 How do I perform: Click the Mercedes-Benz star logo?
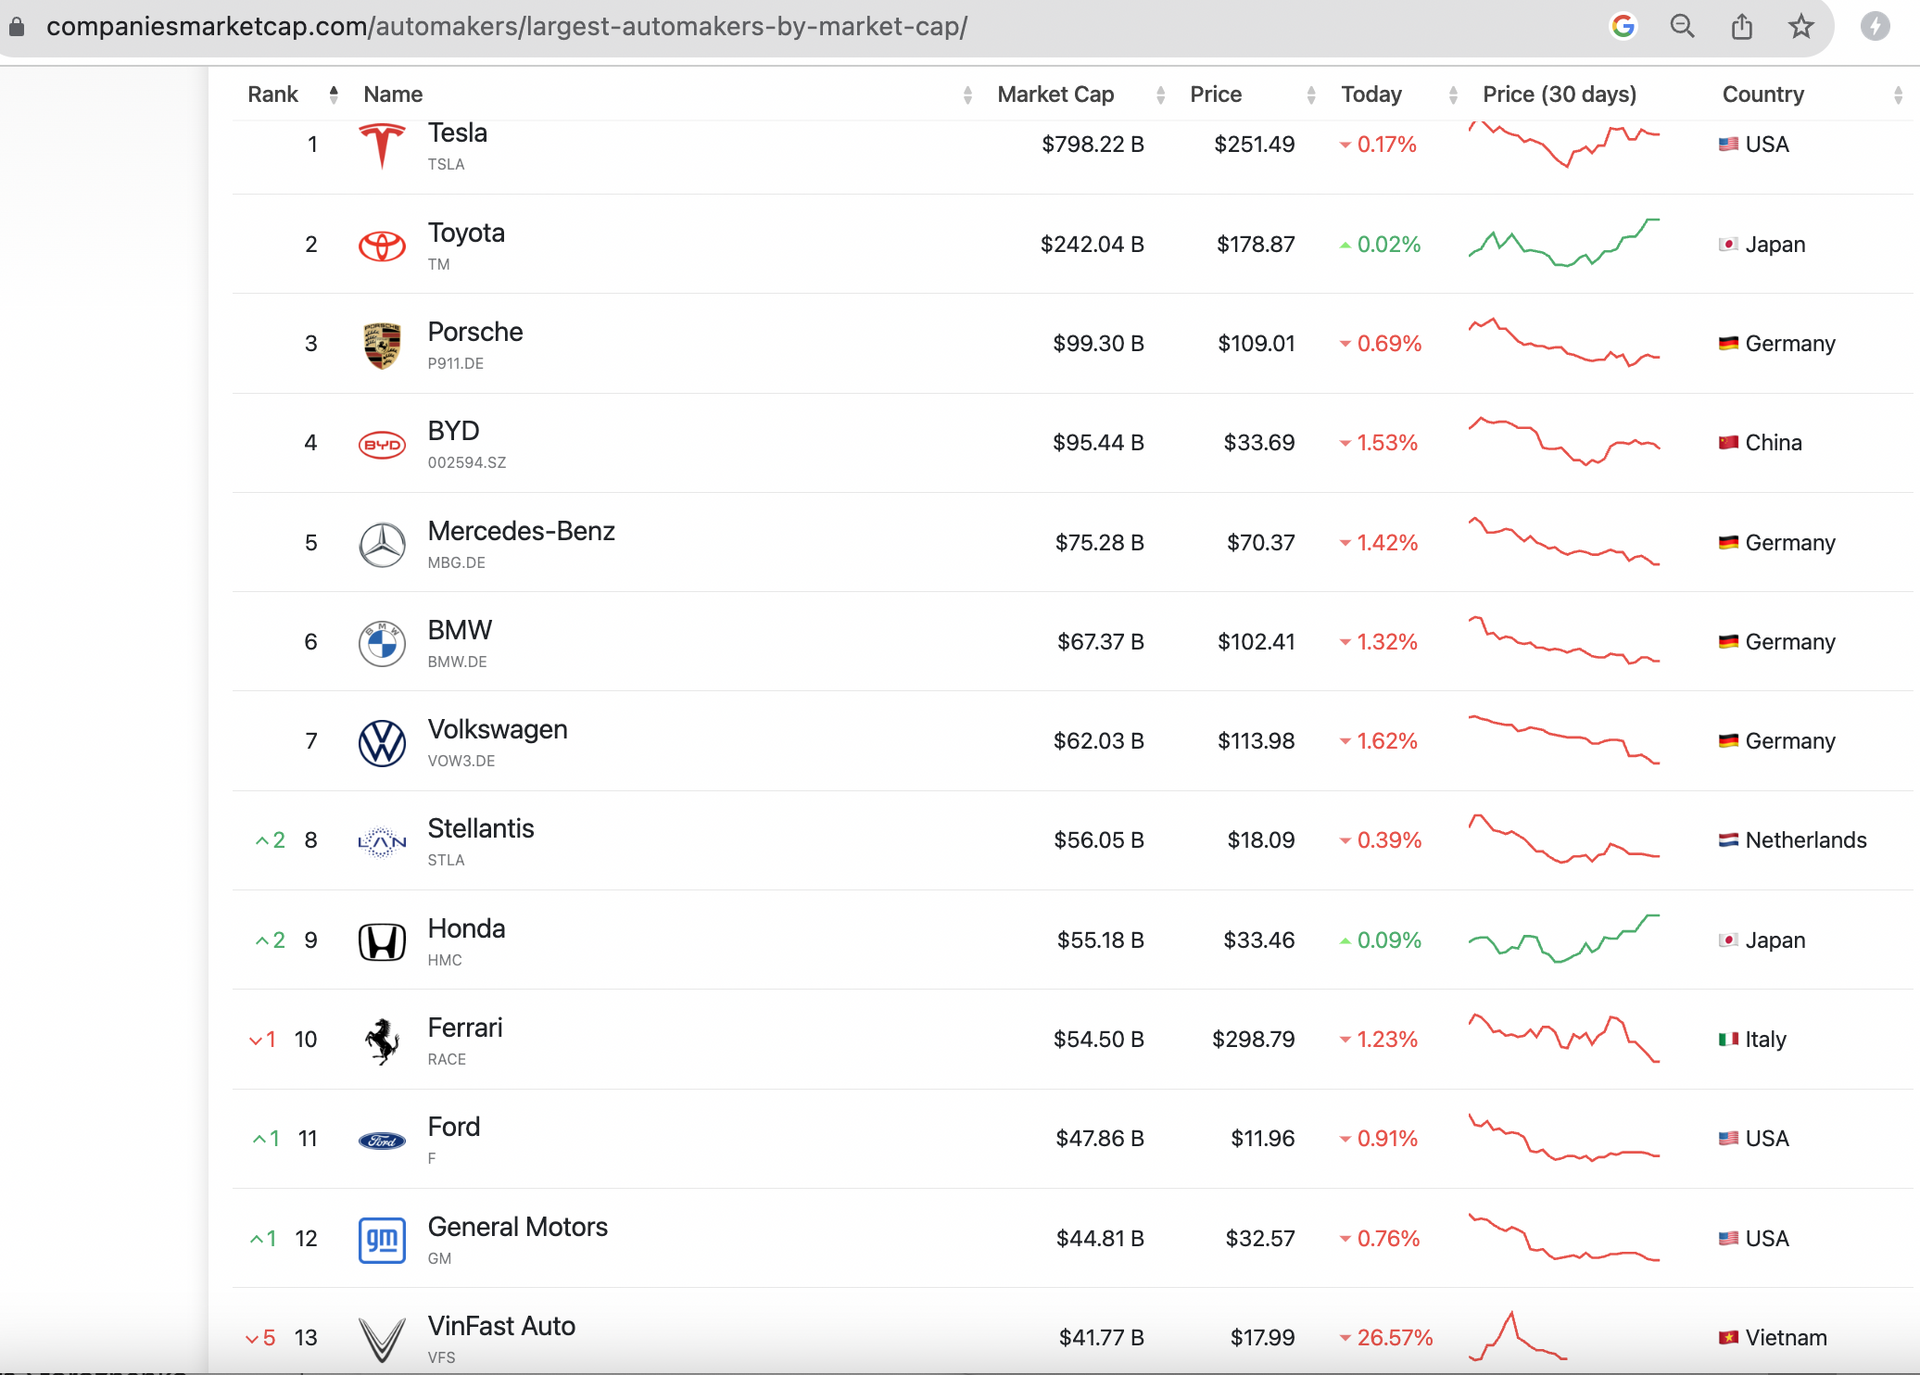(382, 544)
